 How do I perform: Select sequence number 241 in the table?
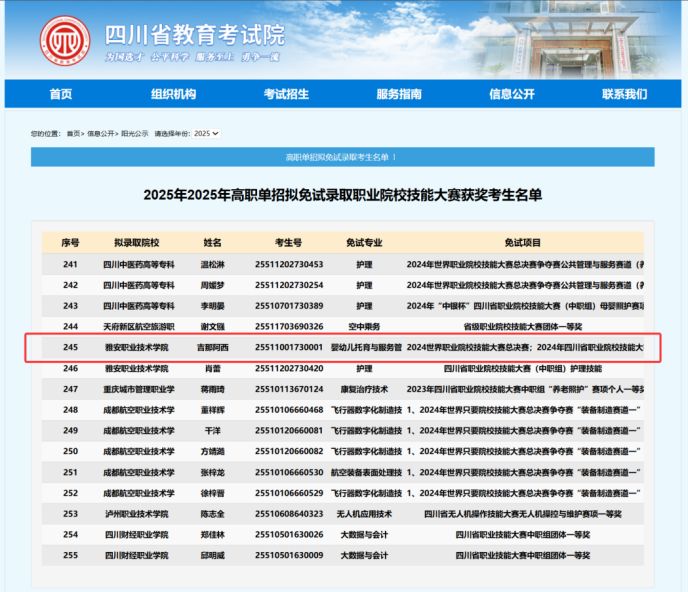[70, 264]
